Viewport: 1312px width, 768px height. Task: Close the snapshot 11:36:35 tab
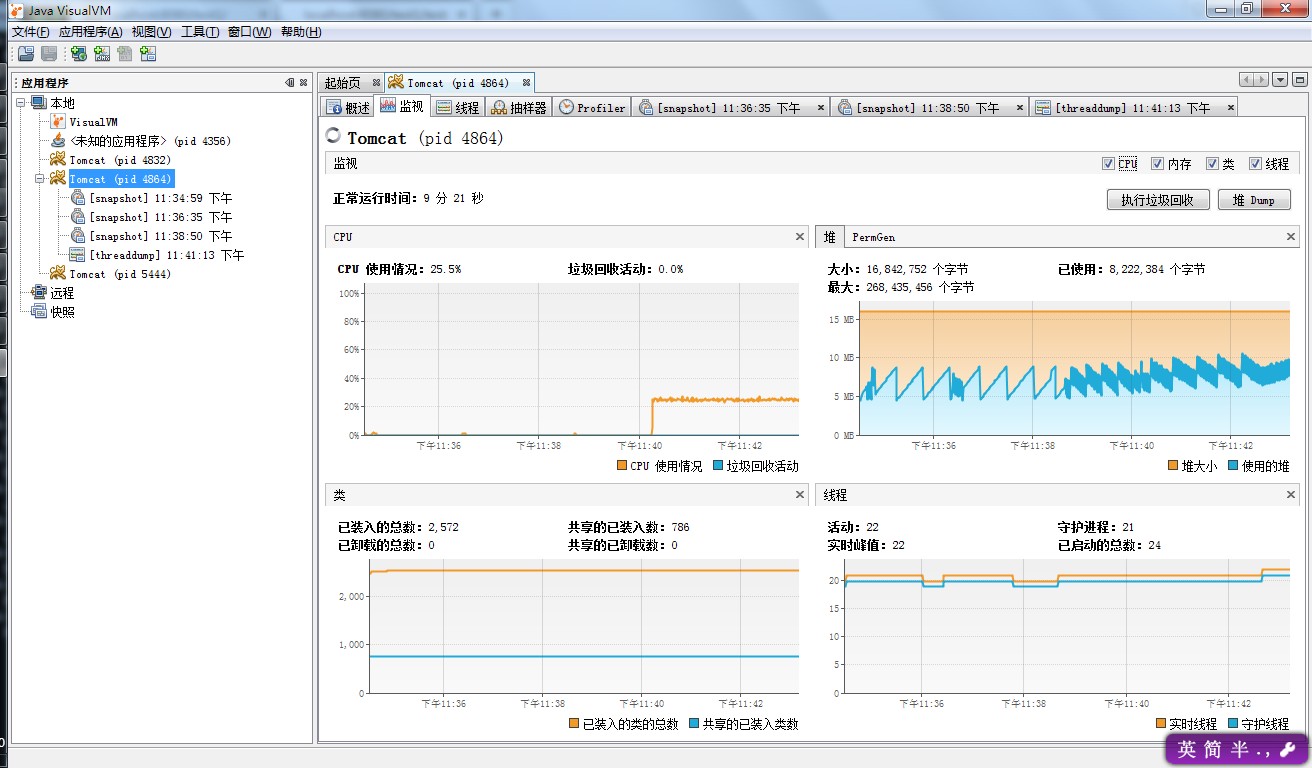click(x=821, y=107)
